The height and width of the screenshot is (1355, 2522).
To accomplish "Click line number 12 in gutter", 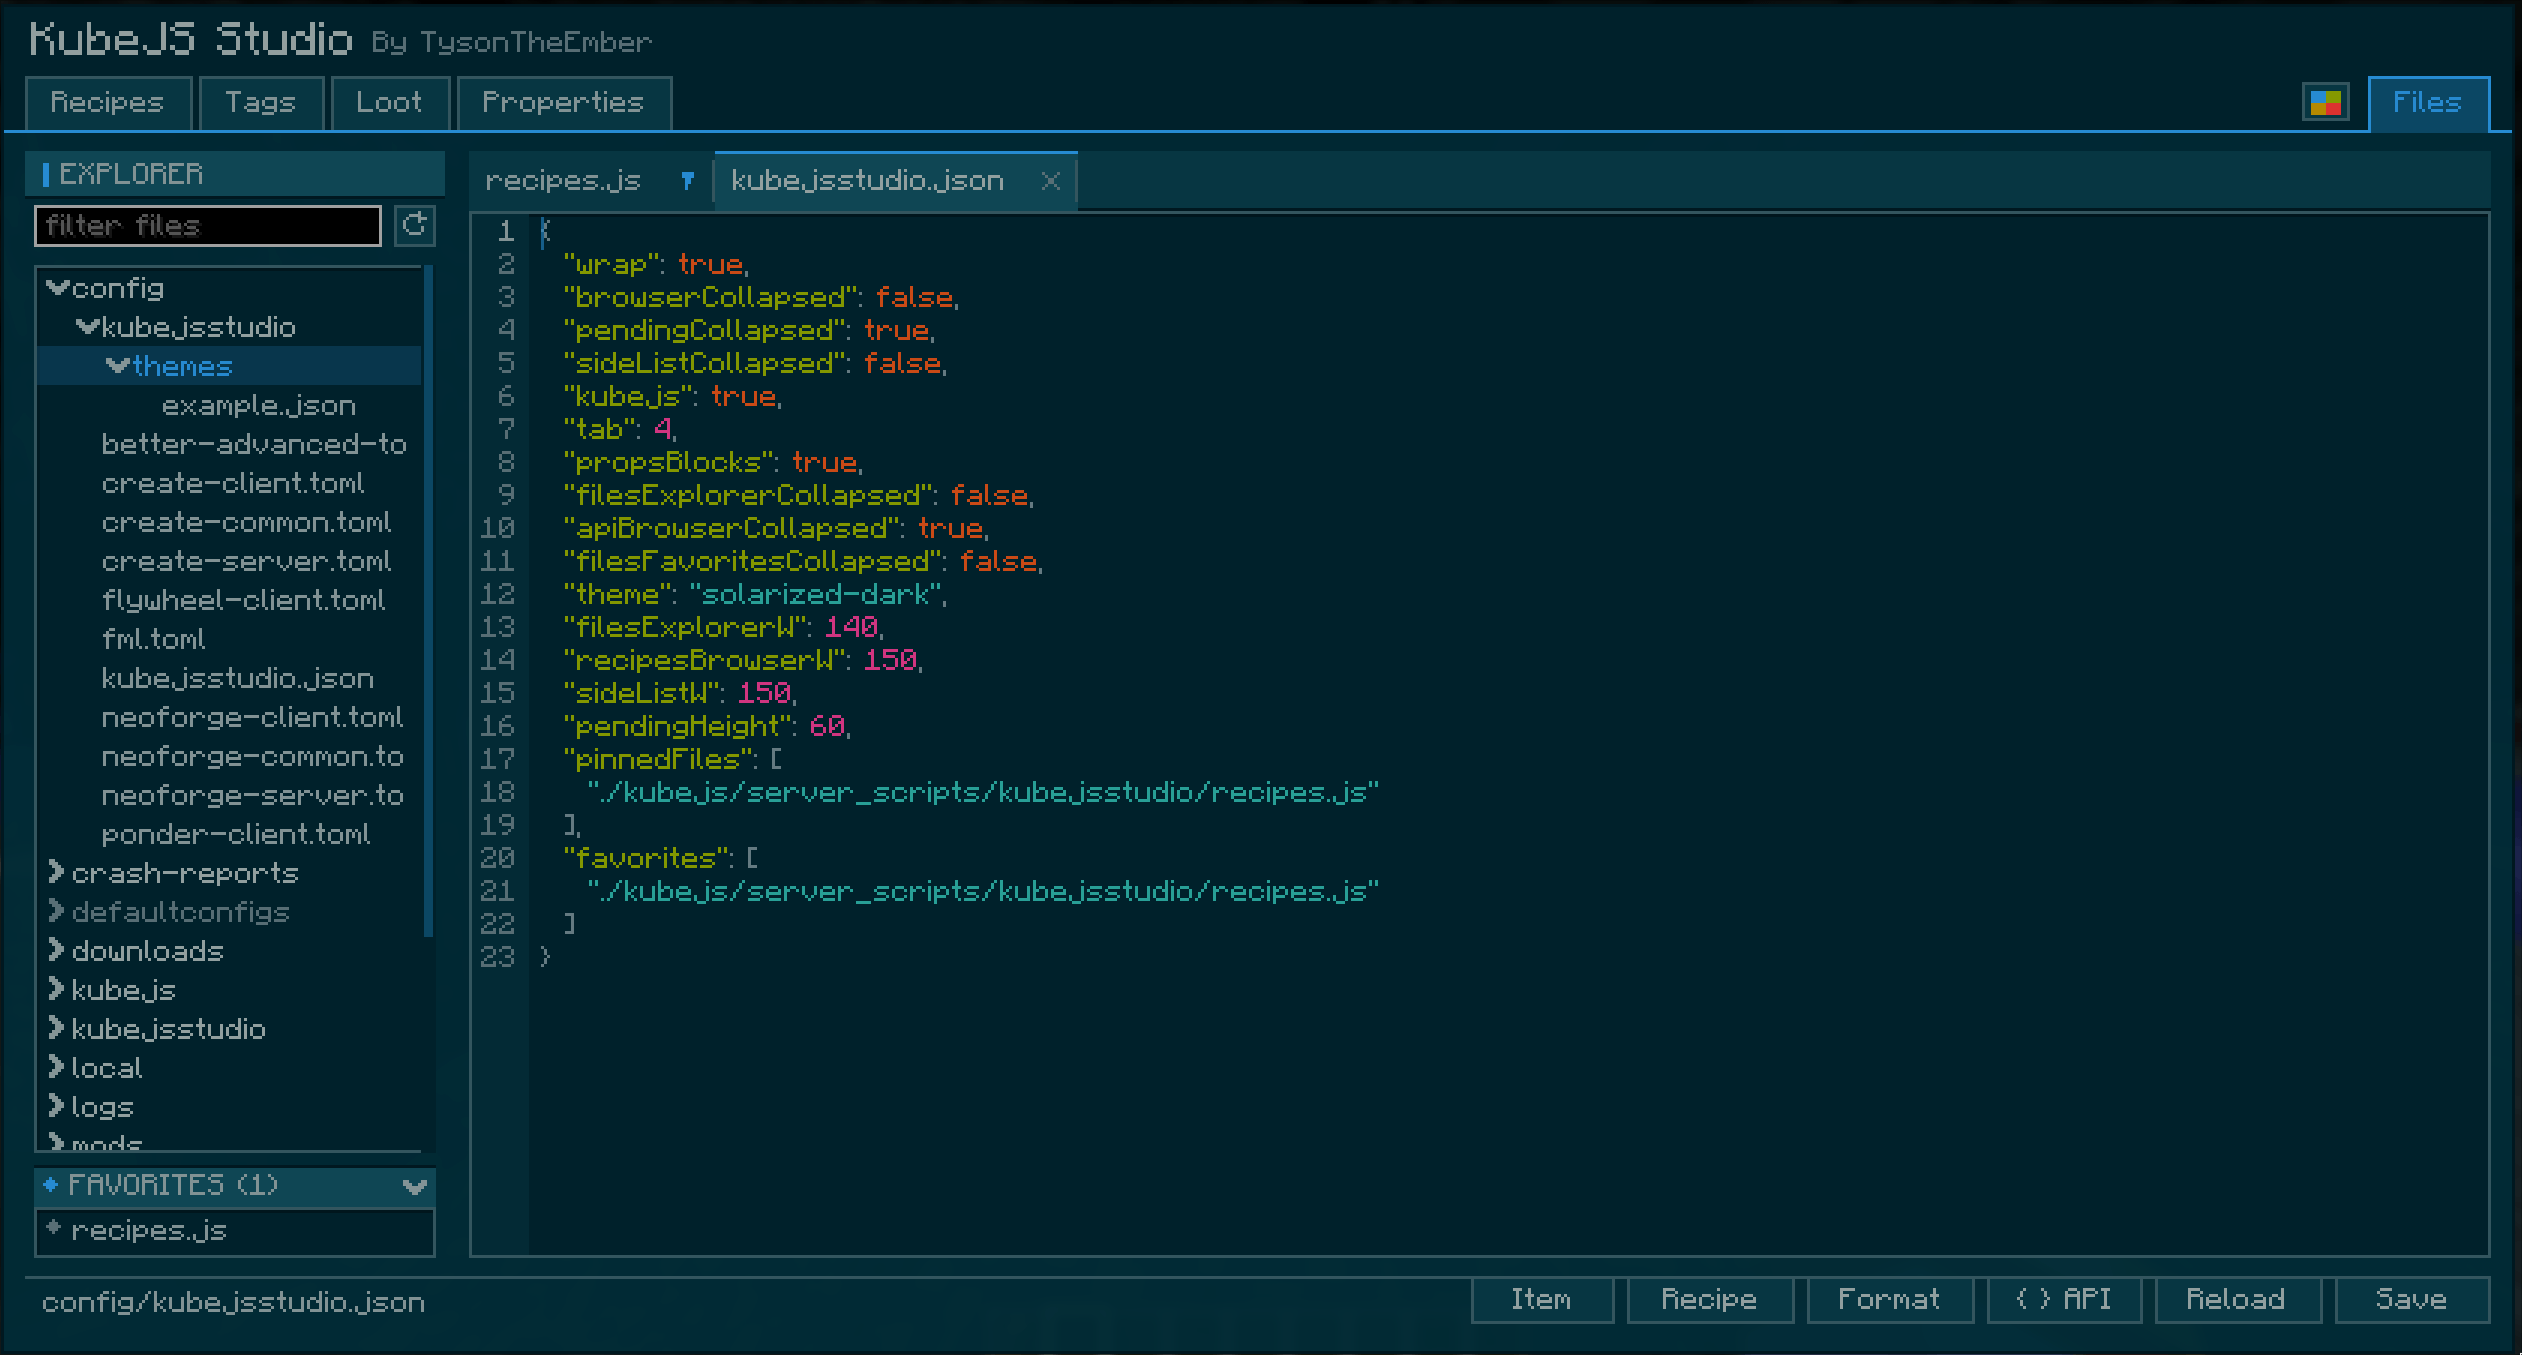I will 498,594.
